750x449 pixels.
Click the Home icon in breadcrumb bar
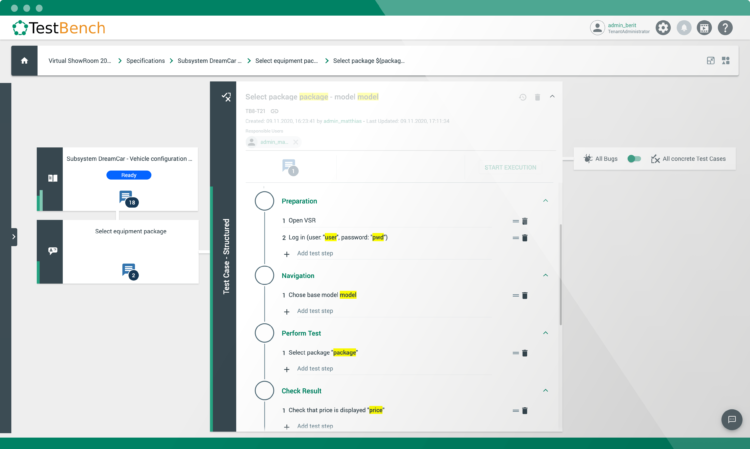(24, 61)
